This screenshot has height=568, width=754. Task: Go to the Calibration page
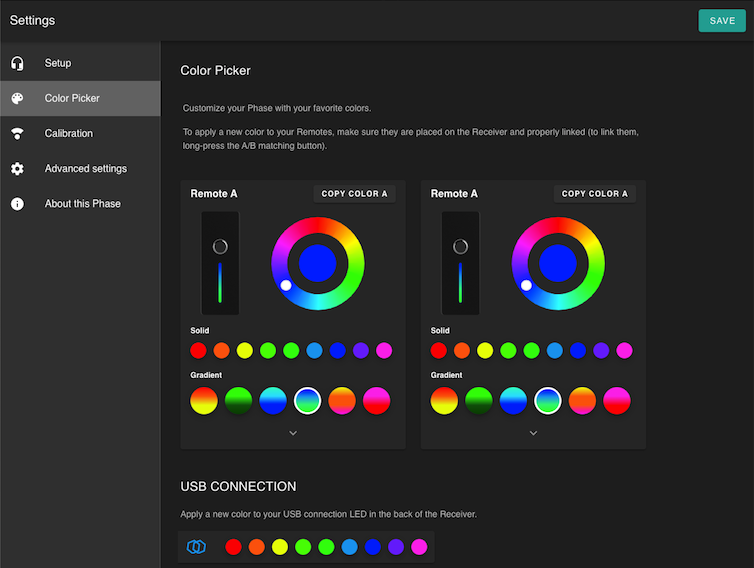pos(80,134)
